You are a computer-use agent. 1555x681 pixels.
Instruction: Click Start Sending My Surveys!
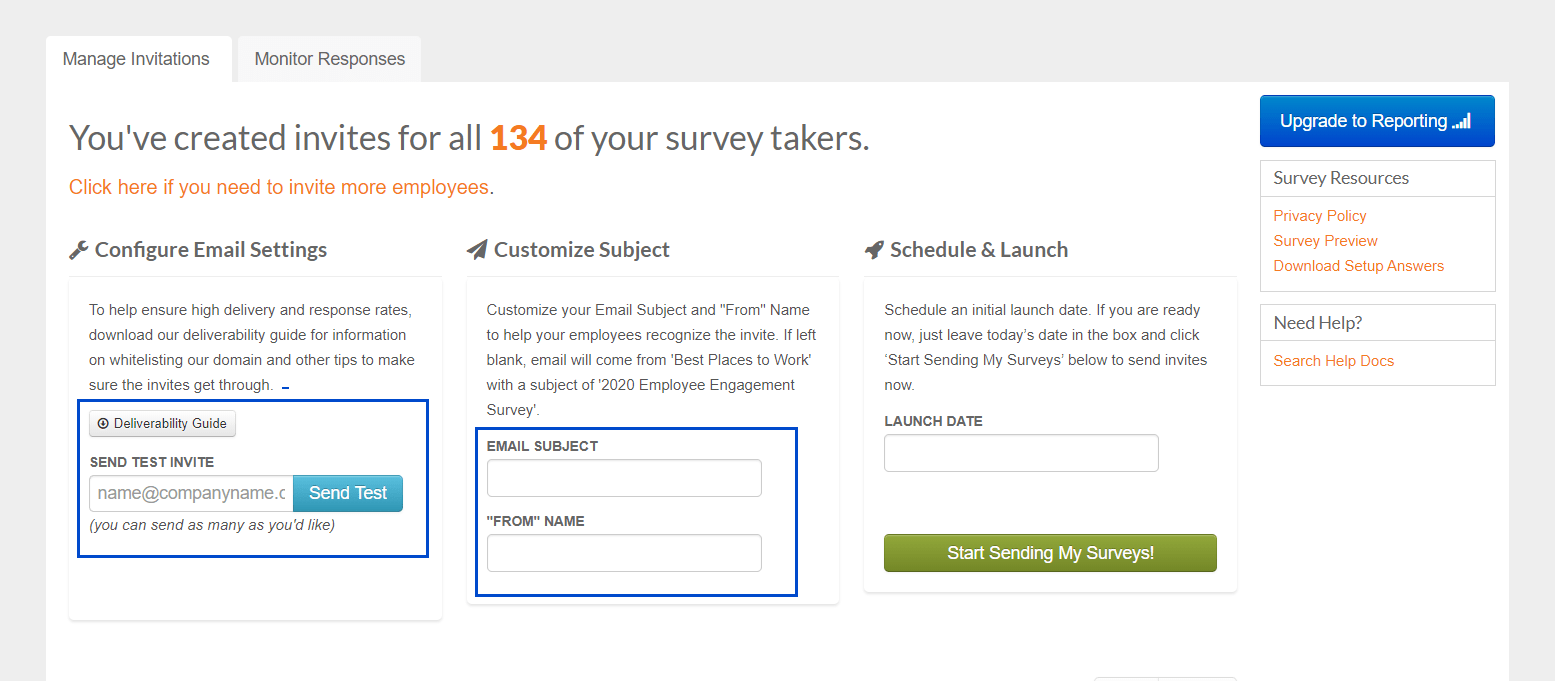click(1050, 552)
